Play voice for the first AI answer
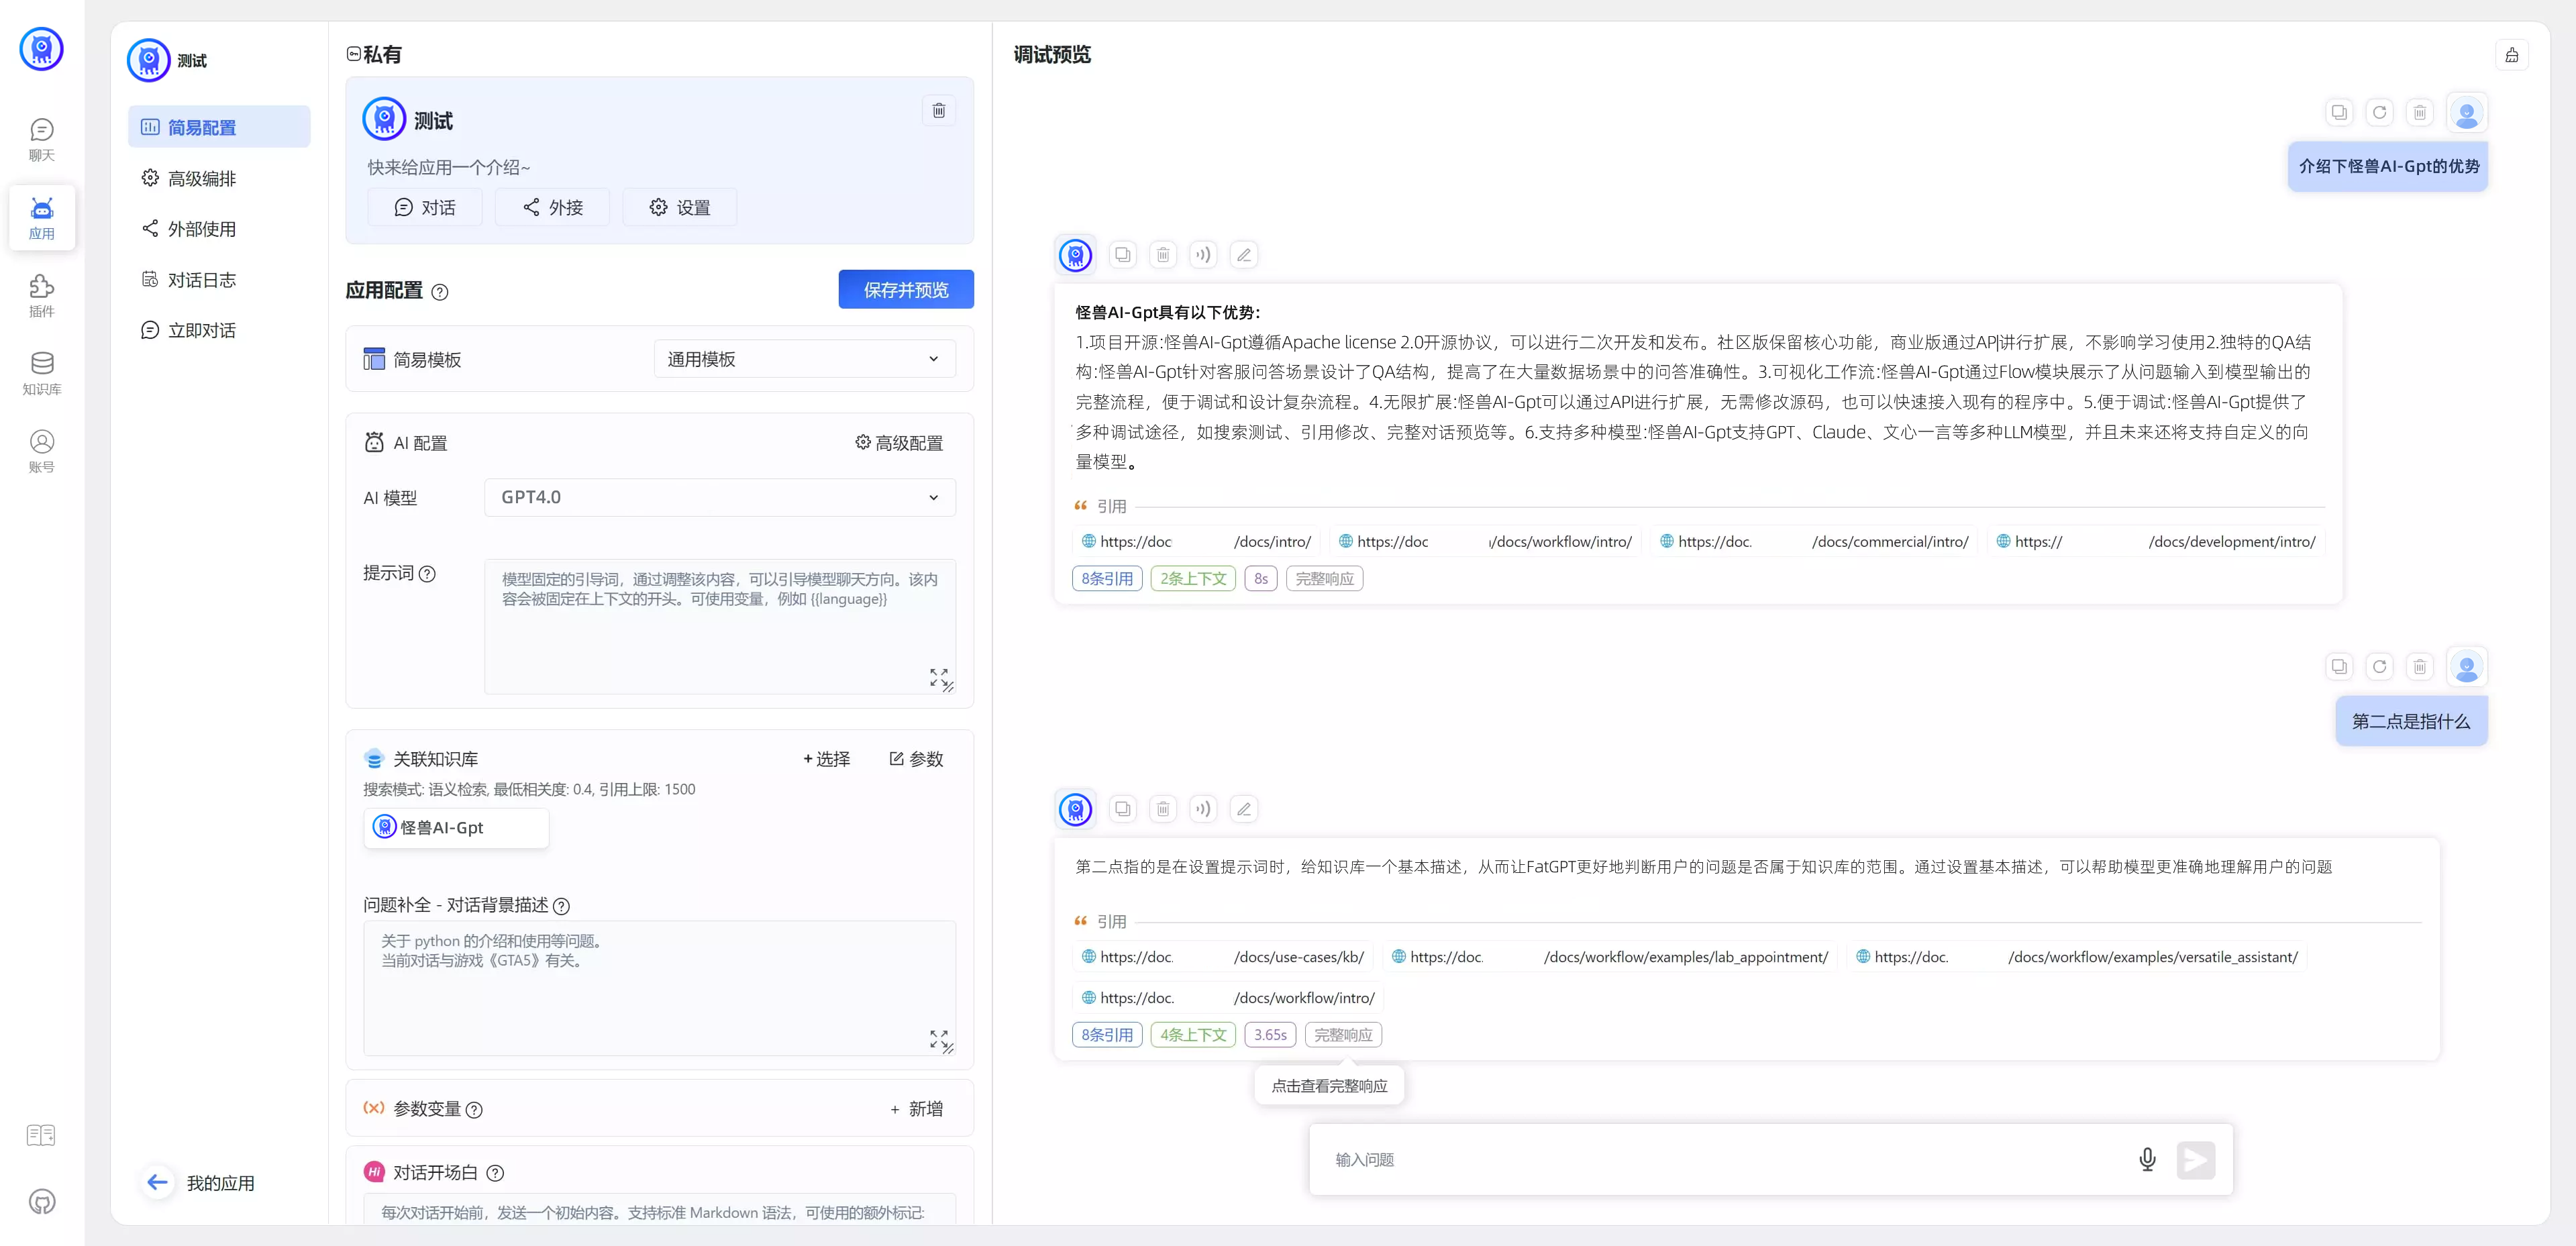The image size is (2576, 1246). [1203, 255]
